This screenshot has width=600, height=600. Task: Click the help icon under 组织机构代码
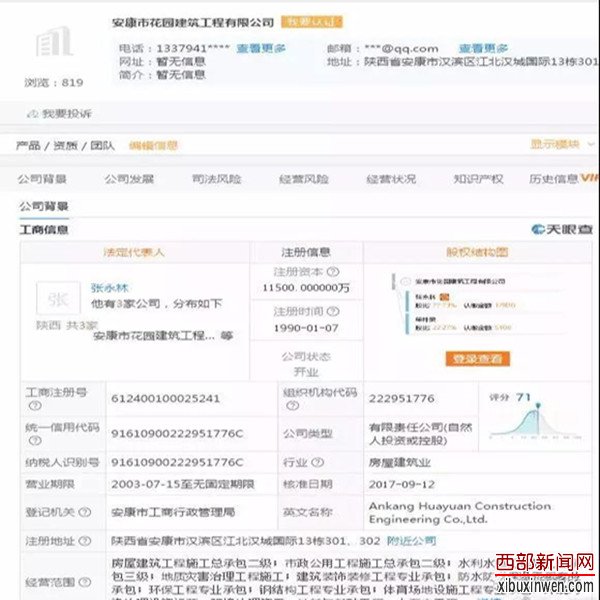click(292, 406)
